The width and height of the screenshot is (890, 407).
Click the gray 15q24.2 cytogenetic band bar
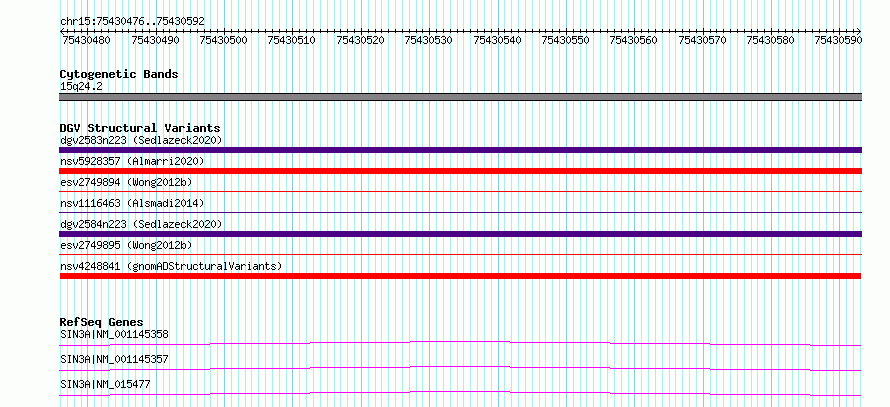click(460, 97)
